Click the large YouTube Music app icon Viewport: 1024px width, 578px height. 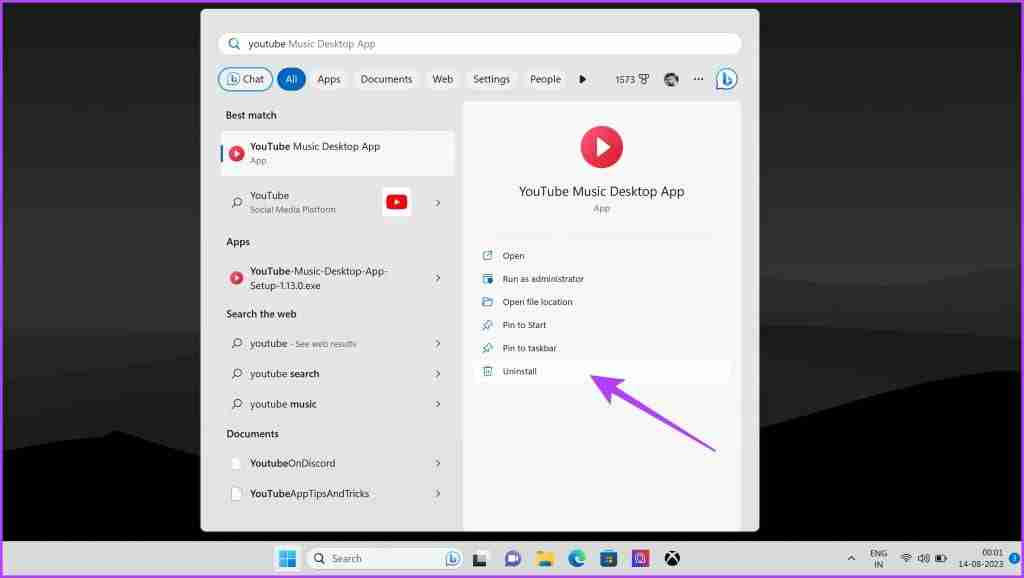pos(601,147)
